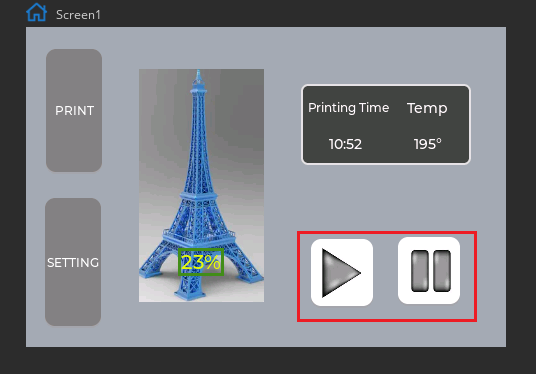The height and width of the screenshot is (374, 536).
Task: Click the empty center of the dark info panel
Action: [x=386, y=126]
